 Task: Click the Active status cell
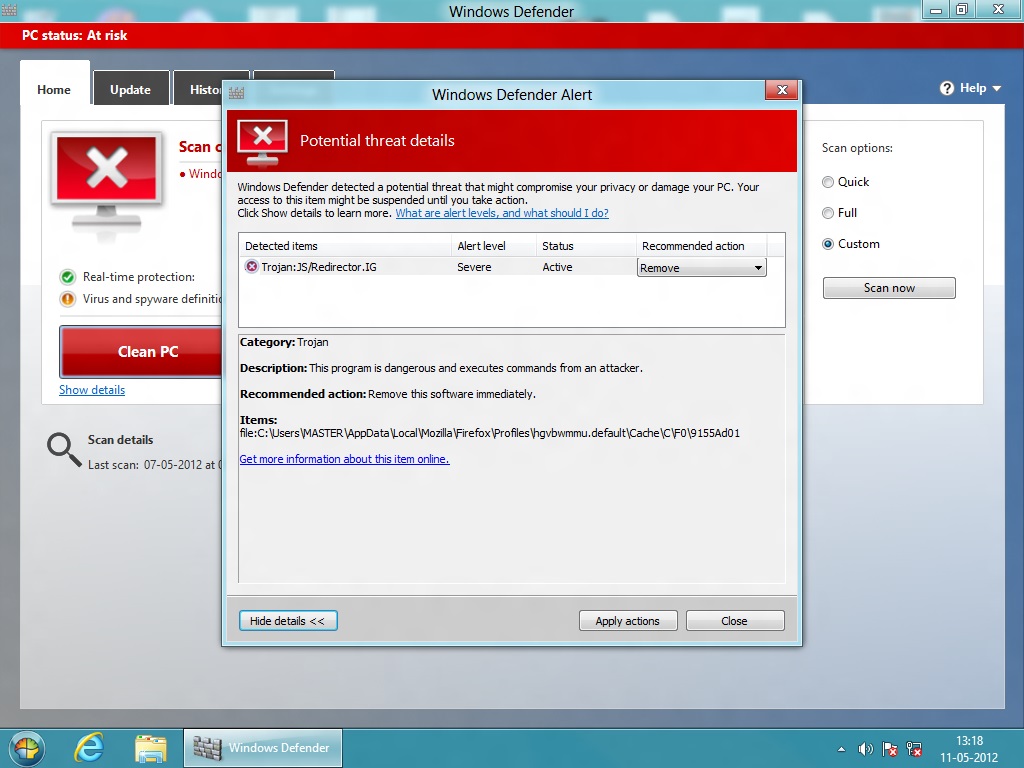[x=557, y=267]
